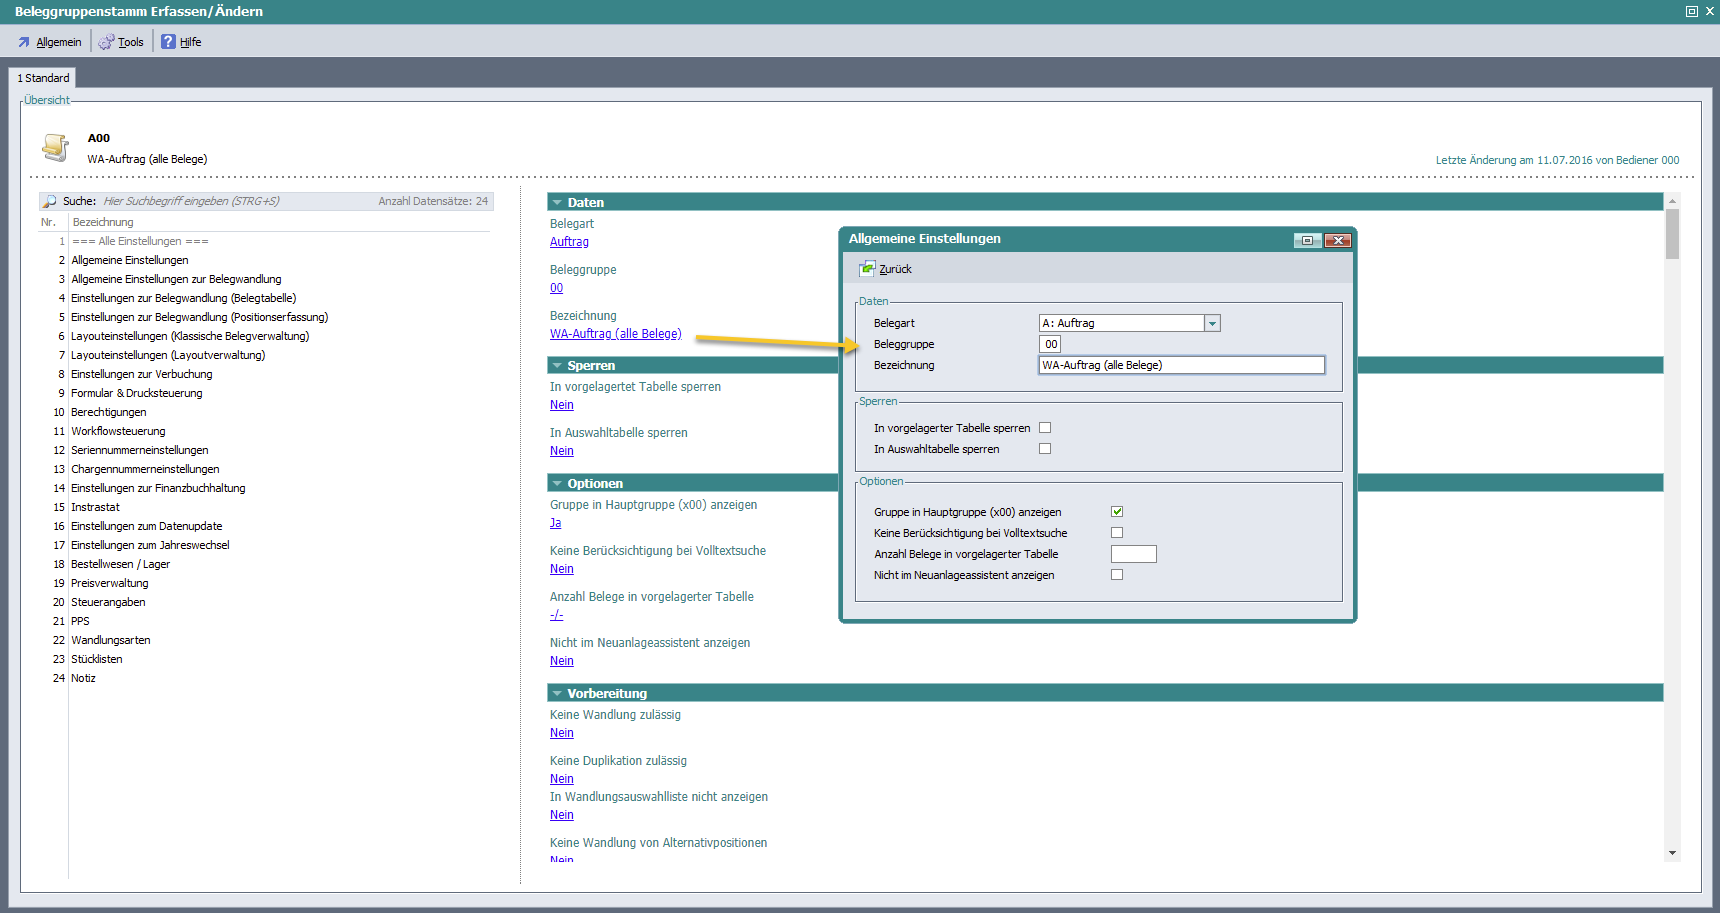Click the Zurück icon in dialog

point(867,269)
